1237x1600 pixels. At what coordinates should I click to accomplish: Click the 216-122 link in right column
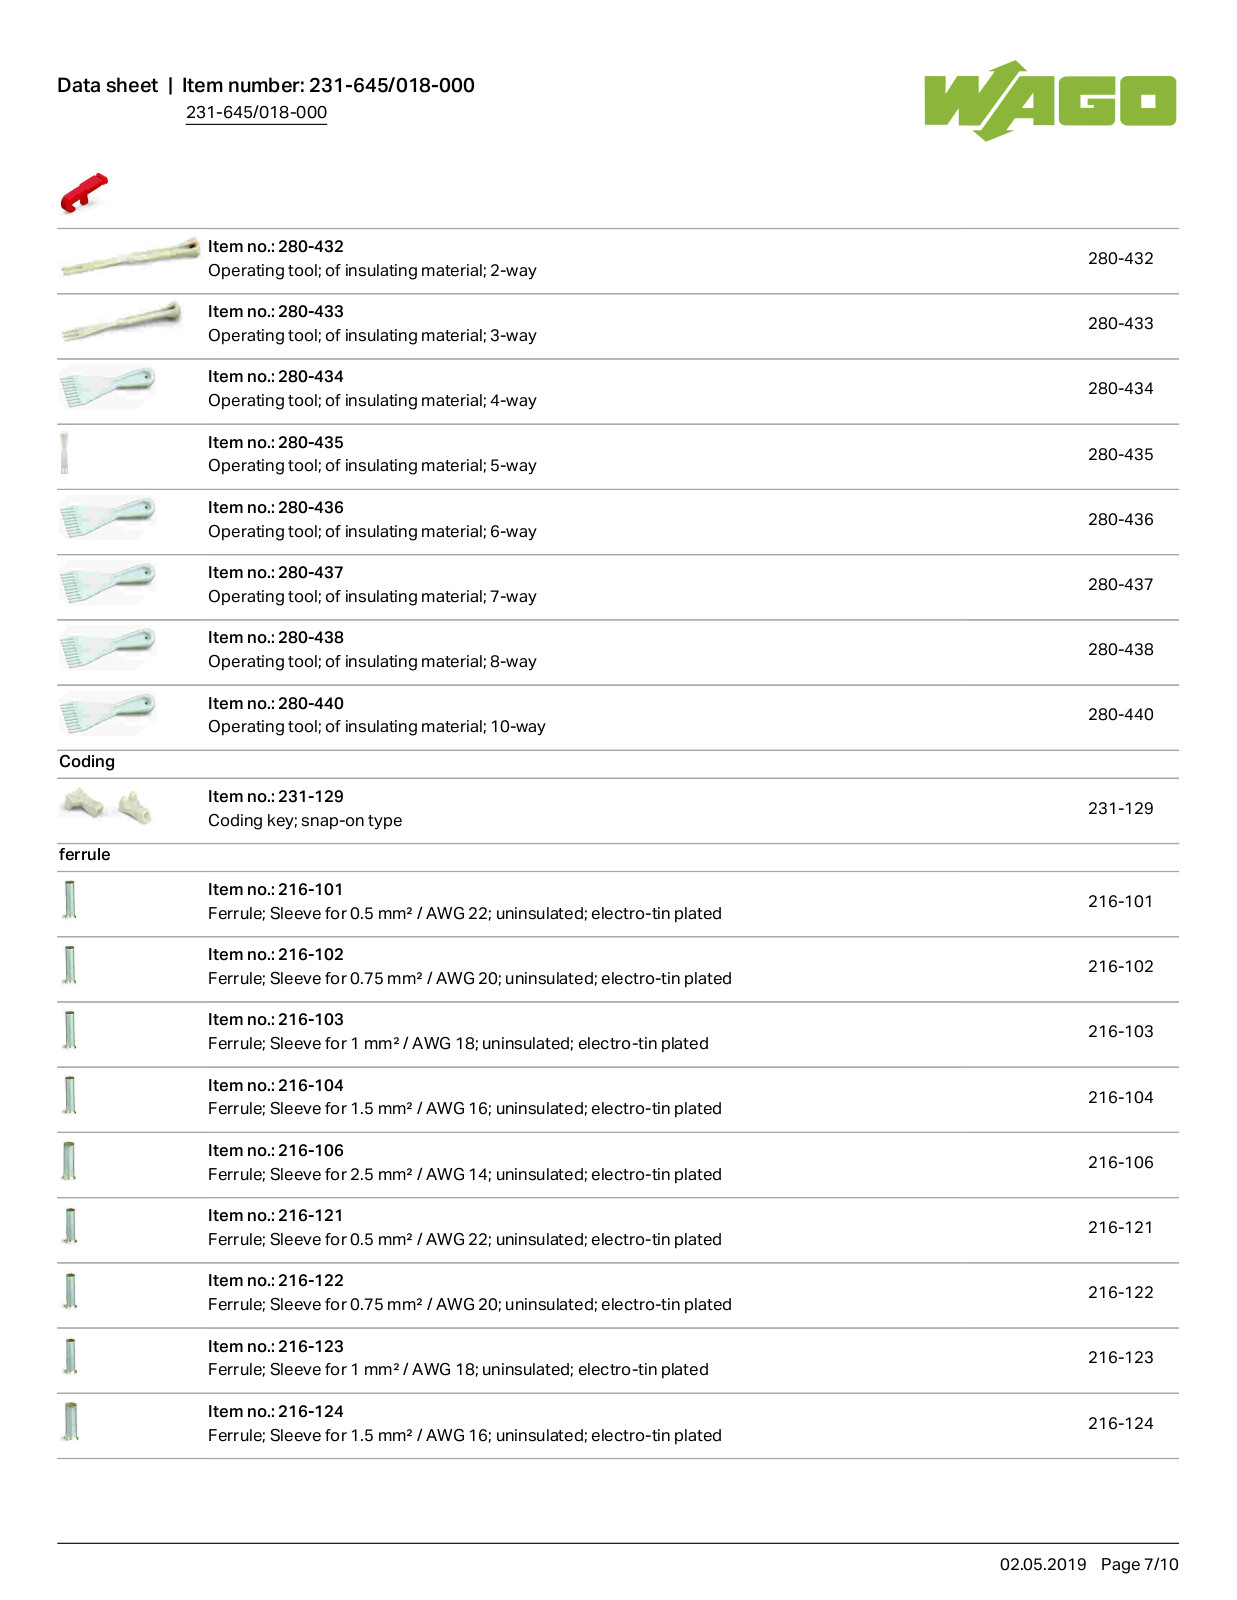1120,1293
